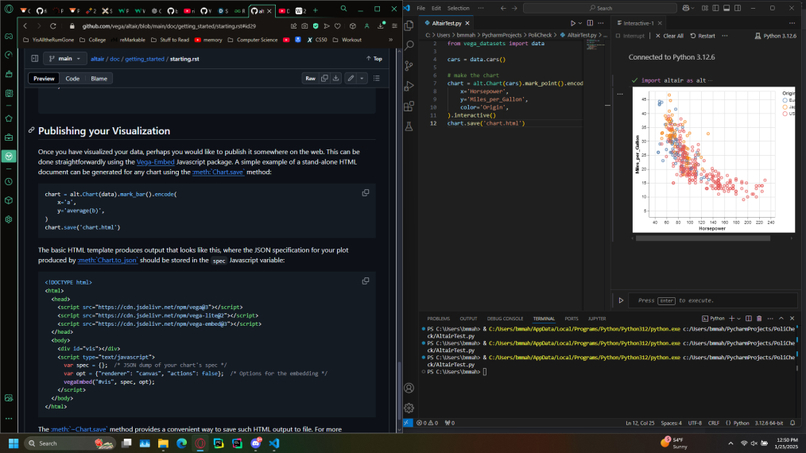The height and width of the screenshot is (453, 806).
Task: Download the raw starting.rst file
Action: pos(336,79)
